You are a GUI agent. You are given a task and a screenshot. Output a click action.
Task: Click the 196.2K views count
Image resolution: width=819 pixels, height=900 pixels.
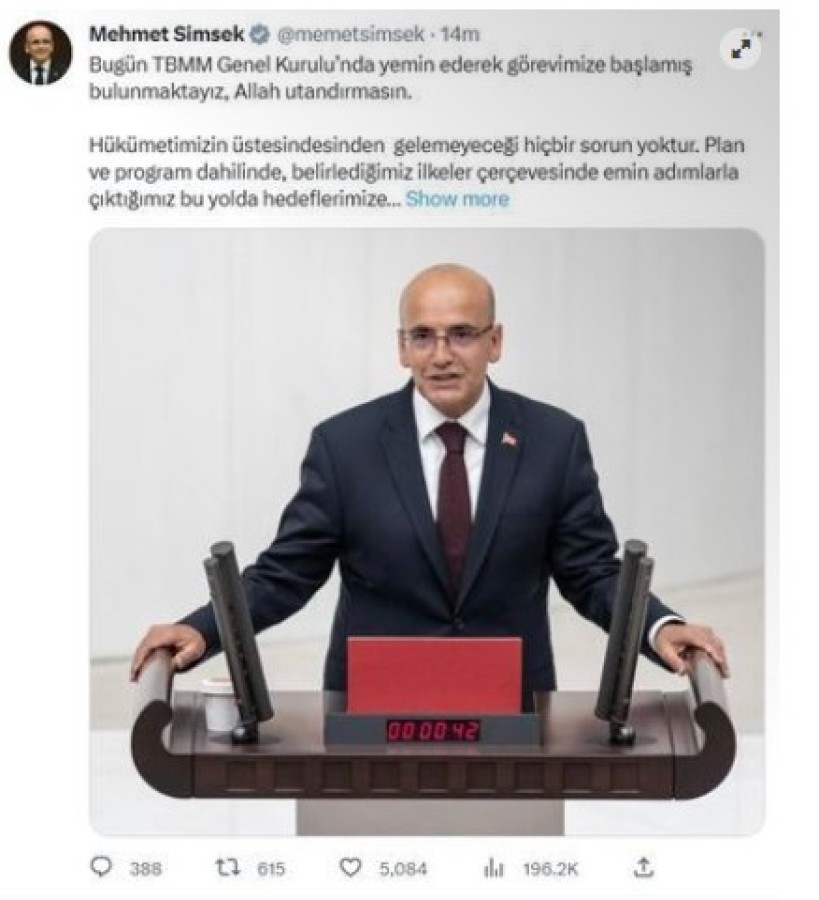pos(550,868)
